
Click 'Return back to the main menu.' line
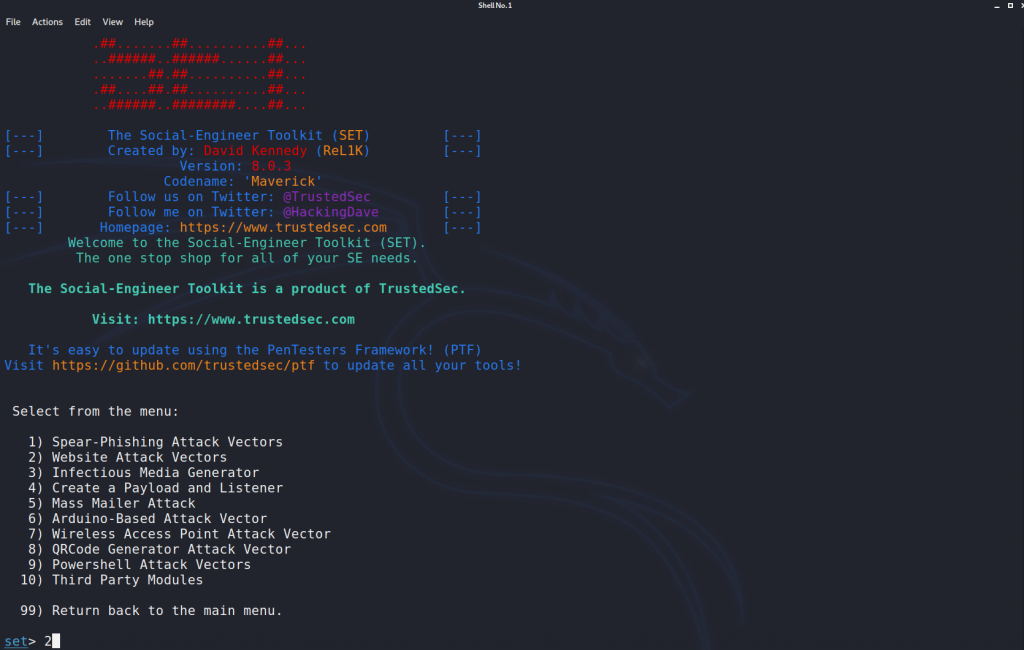point(152,611)
